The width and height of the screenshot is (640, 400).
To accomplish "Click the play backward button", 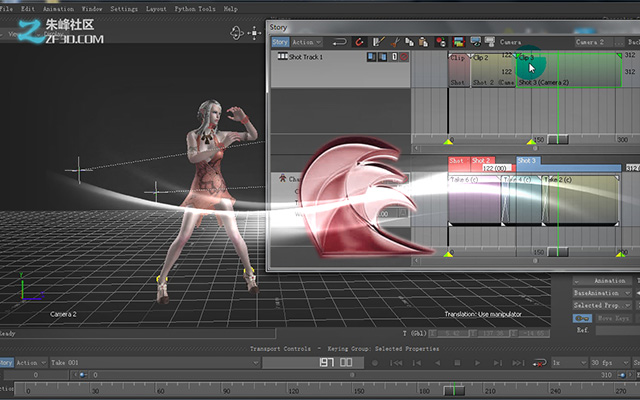I will coord(437,363).
